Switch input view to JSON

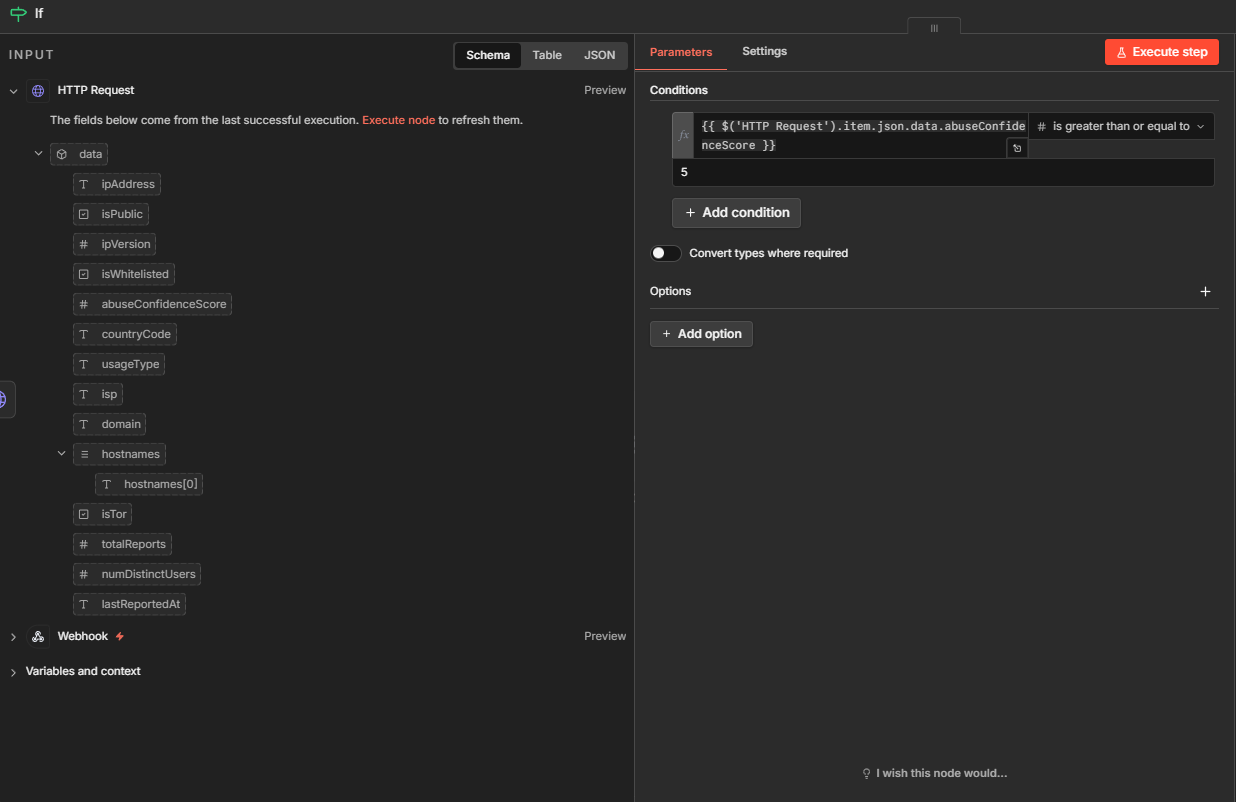599,56
